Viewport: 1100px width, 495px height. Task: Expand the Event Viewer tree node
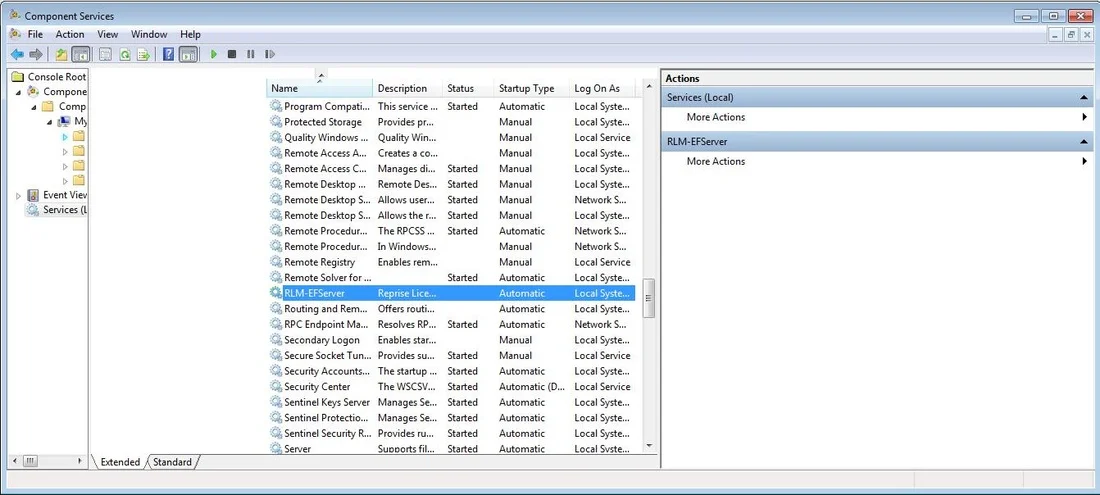pyautogui.click(x=18, y=196)
